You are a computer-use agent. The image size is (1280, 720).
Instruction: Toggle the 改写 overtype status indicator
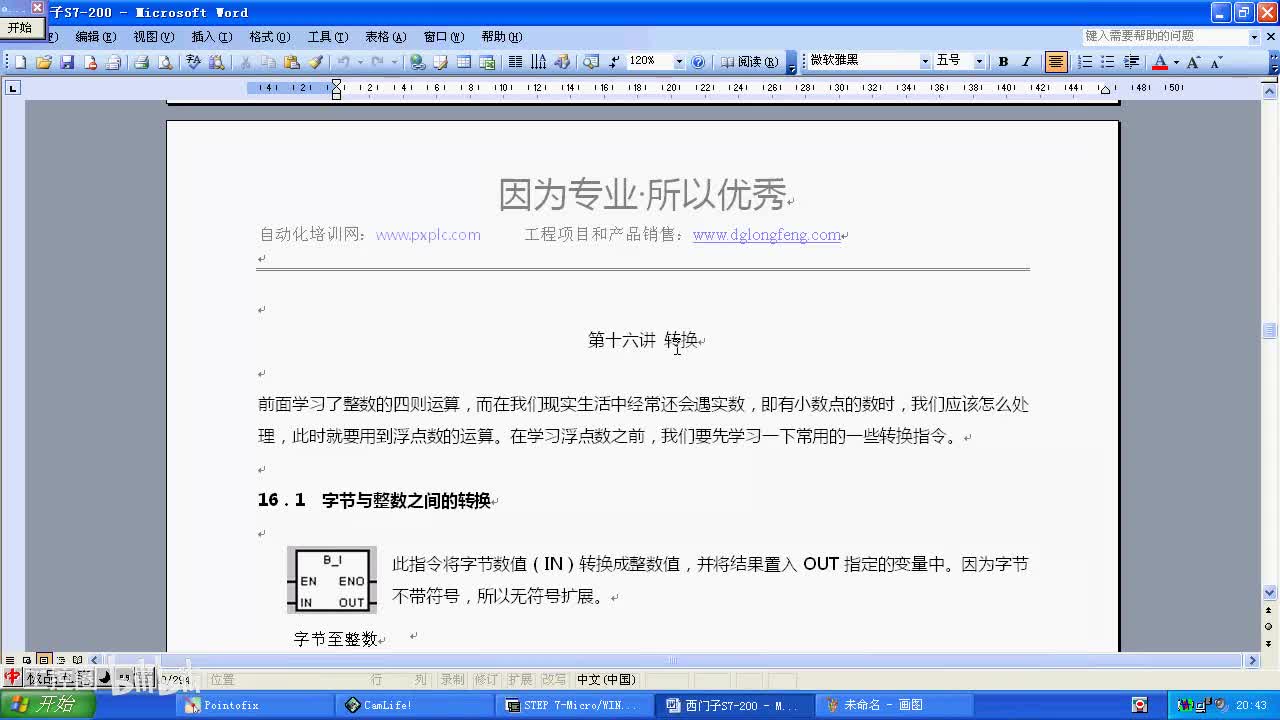click(x=553, y=680)
